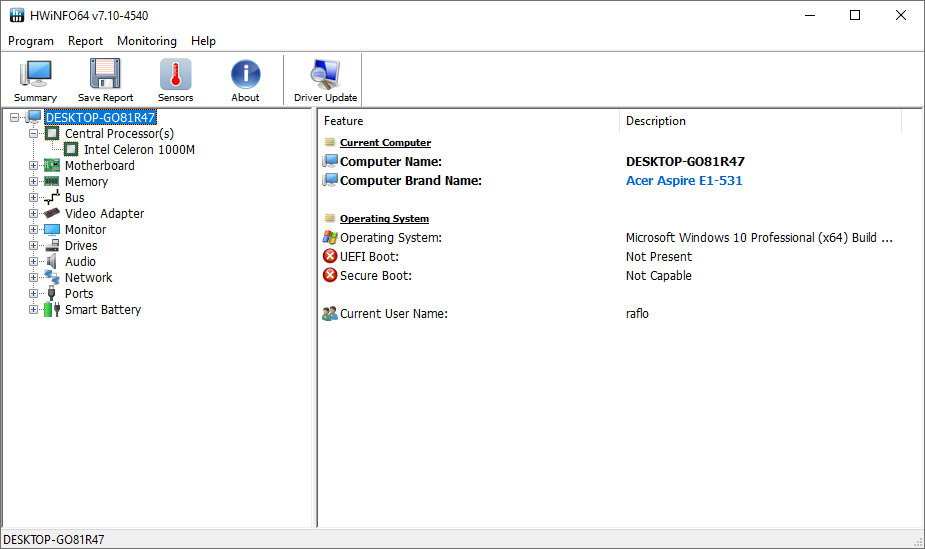
Task: Click the Save Report floppy icon
Action: point(105,74)
